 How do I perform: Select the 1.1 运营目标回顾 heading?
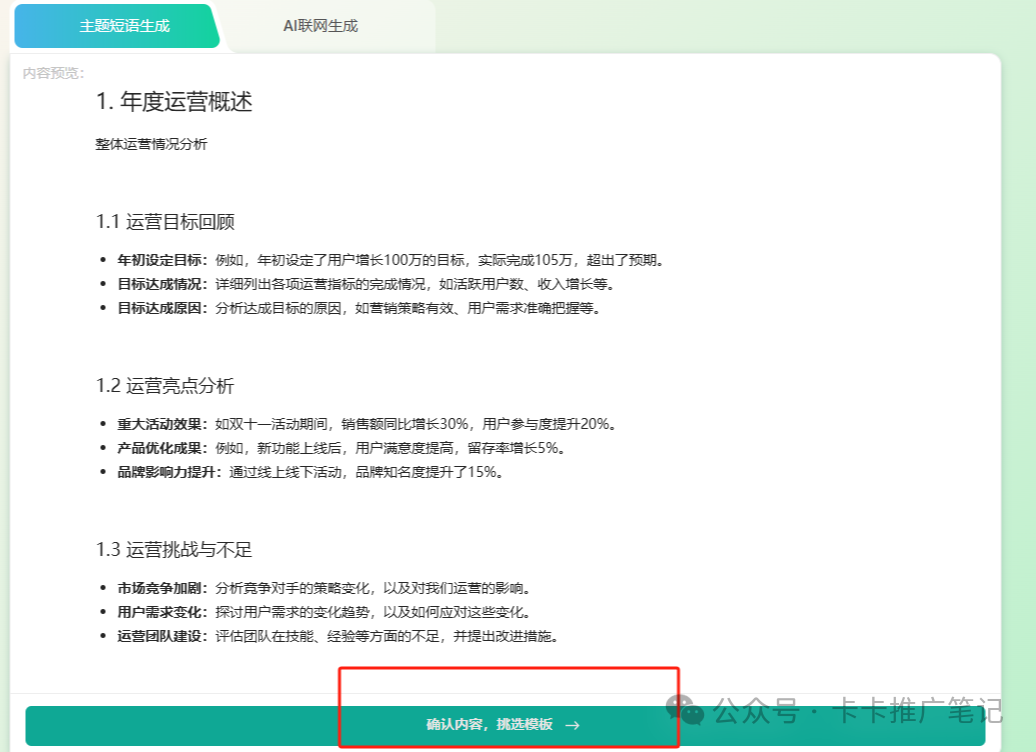pyautogui.click(x=165, y=222)
